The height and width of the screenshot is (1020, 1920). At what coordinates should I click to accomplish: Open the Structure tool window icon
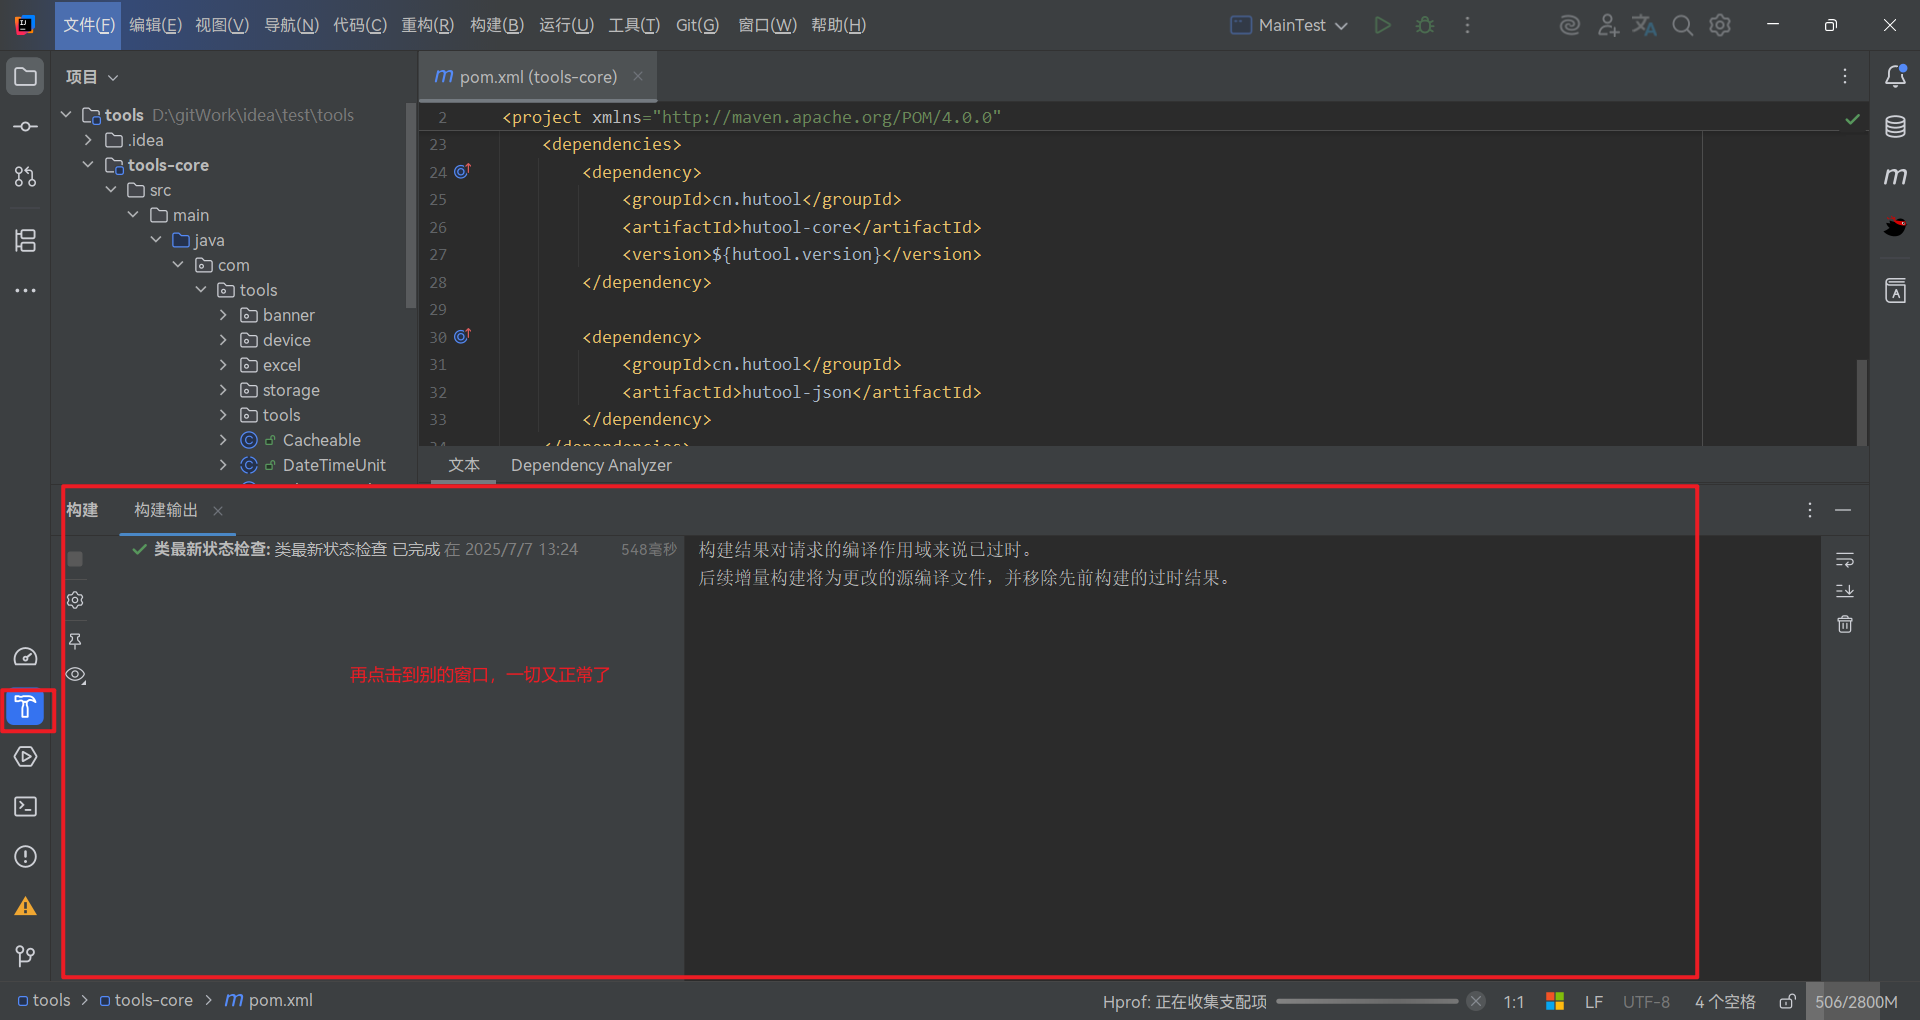[26, 240]
